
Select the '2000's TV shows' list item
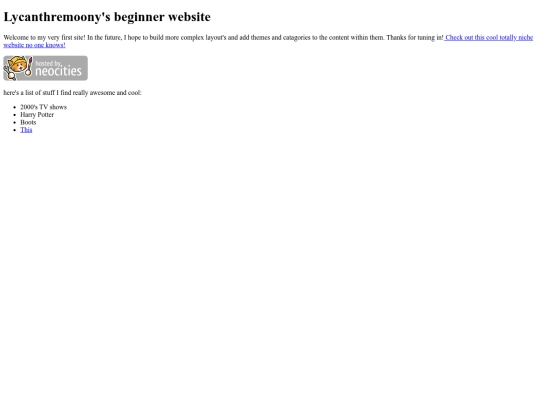coord(43,107)
